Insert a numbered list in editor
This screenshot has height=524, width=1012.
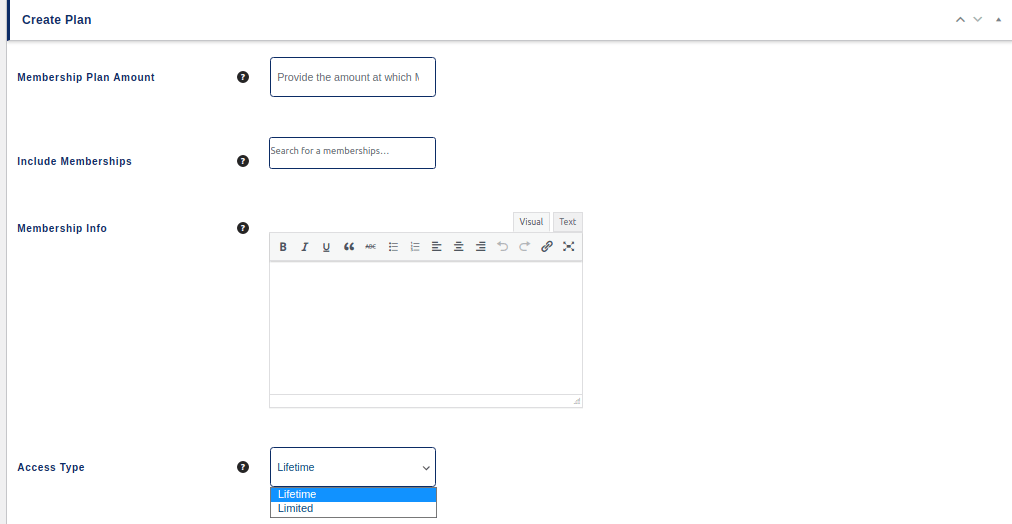tap(415, 247)
